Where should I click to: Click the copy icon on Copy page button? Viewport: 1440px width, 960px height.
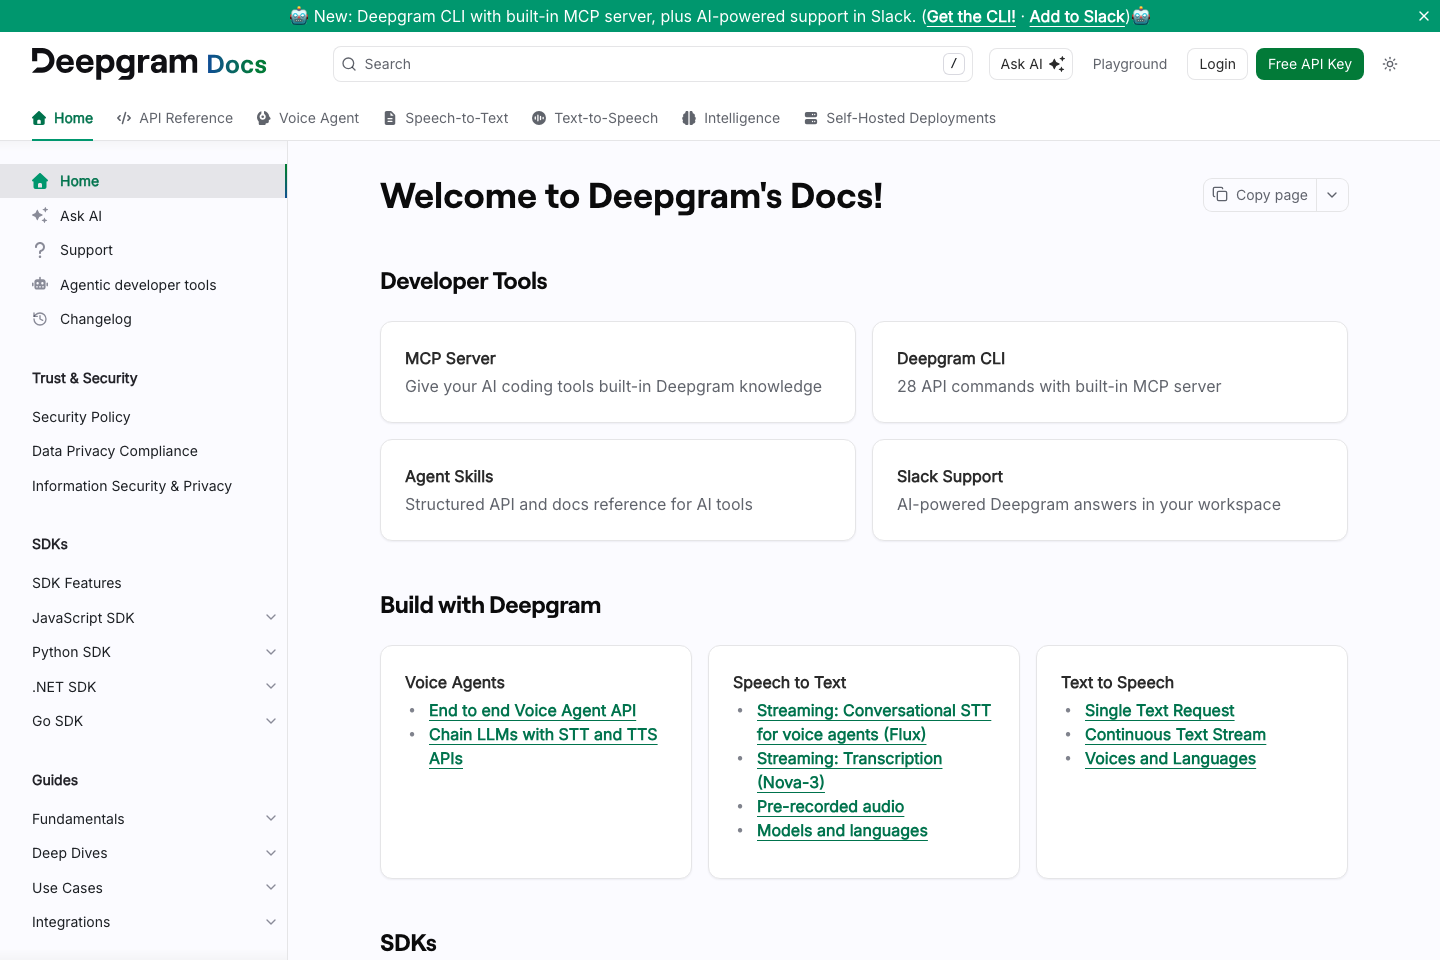tap(1222, 194)
